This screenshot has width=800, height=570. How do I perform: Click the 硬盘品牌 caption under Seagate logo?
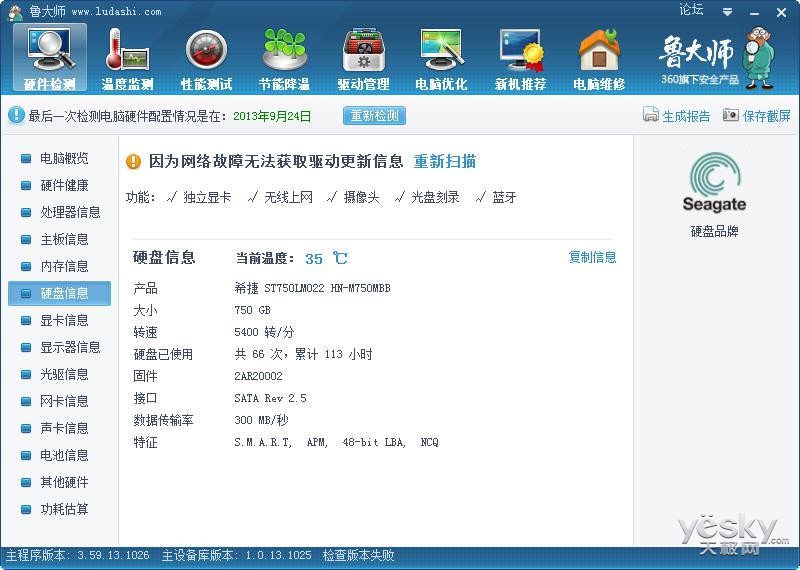pos(714,231)
